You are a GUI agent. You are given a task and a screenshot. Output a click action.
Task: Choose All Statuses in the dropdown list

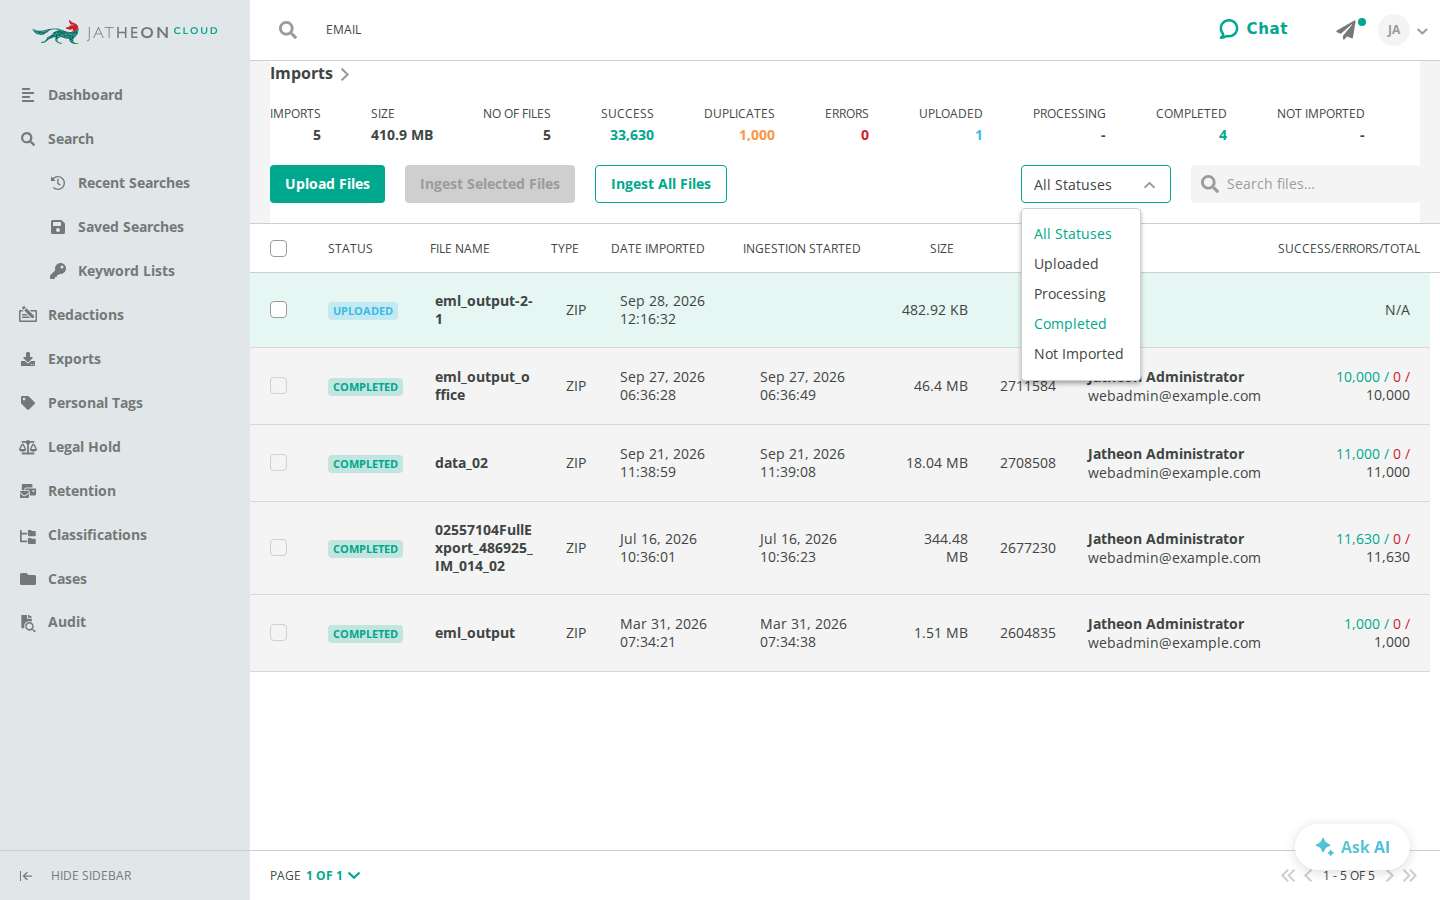click(x=1072, y=234)
